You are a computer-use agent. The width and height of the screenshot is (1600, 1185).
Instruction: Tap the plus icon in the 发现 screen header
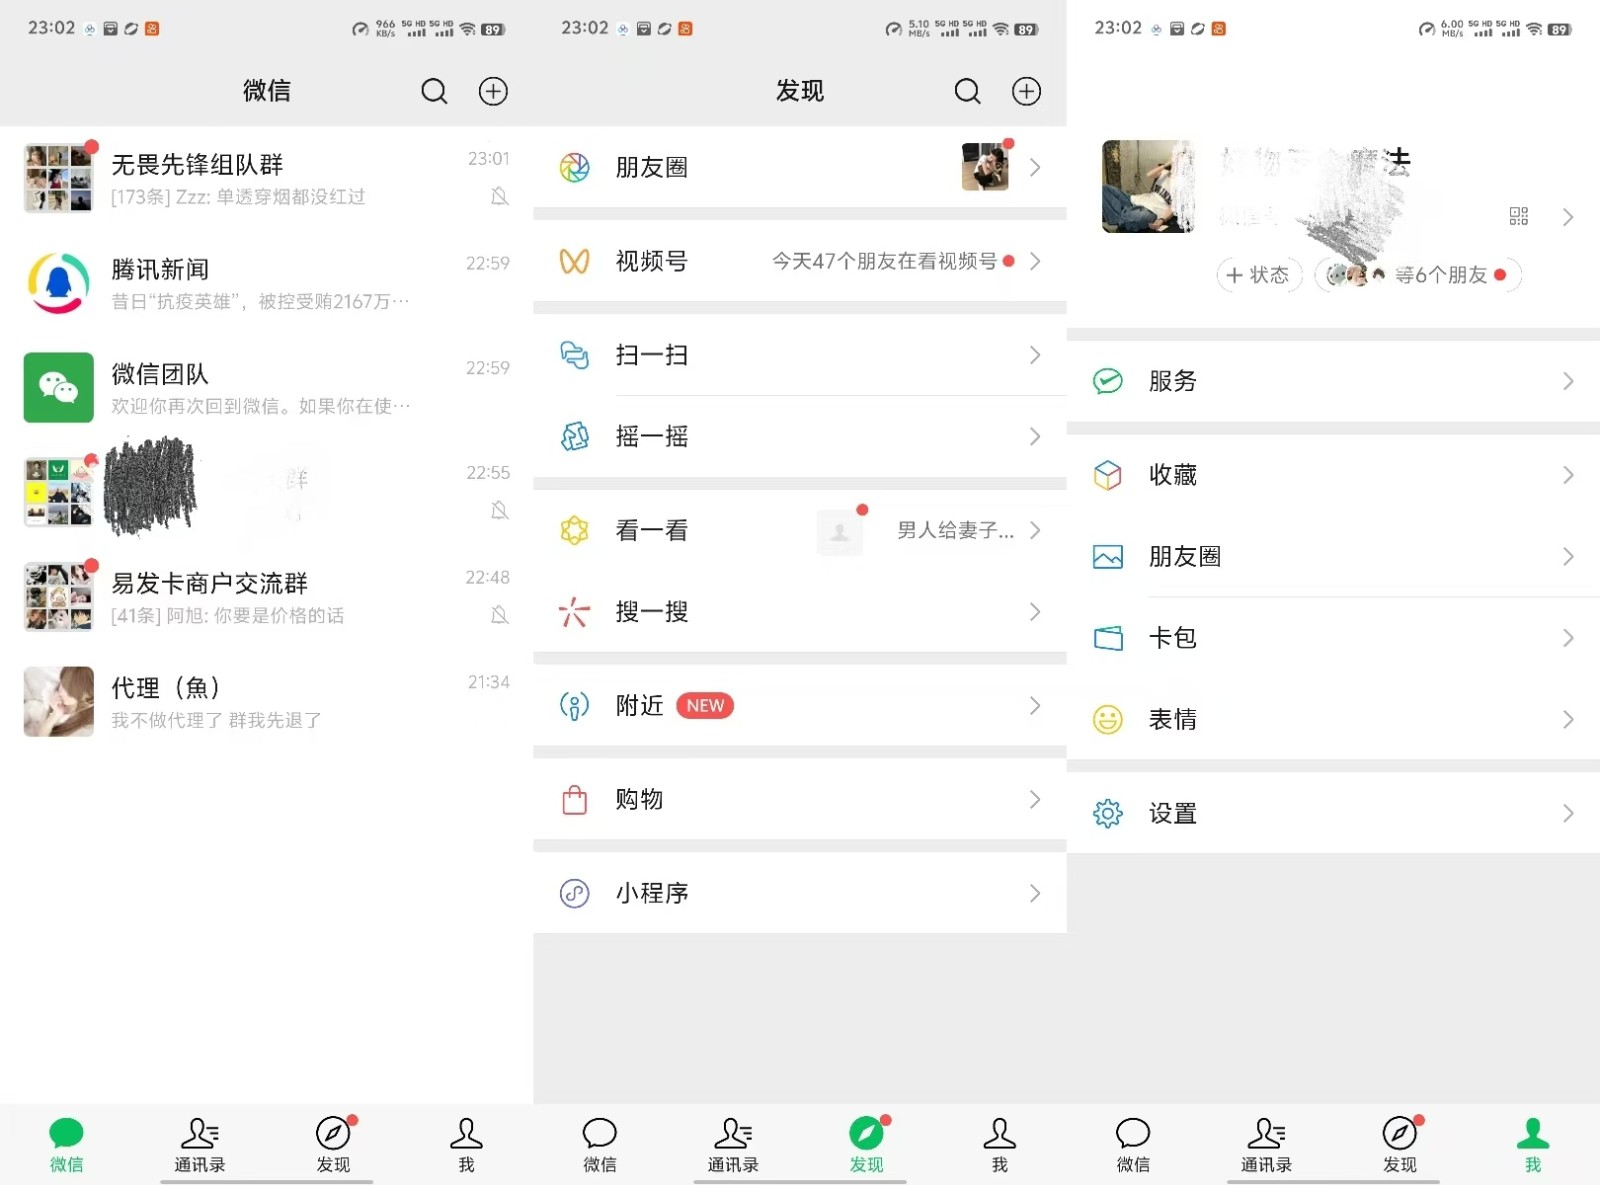tap(1026, 91)
